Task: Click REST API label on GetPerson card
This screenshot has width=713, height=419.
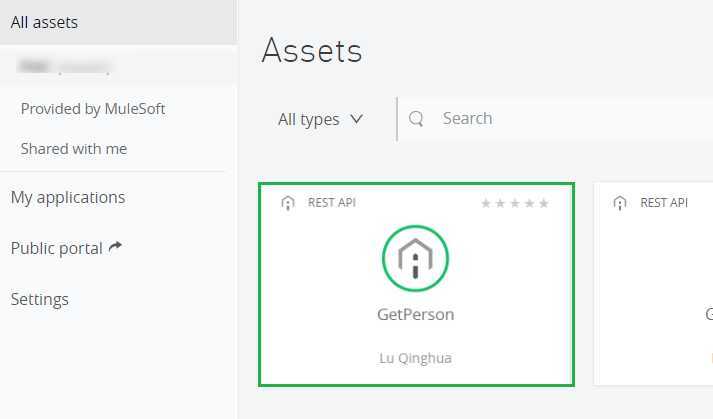Action: [332, 202]
